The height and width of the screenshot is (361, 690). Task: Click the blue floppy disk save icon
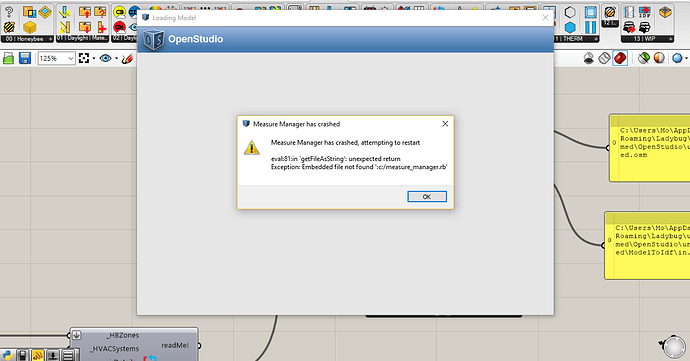25,58
